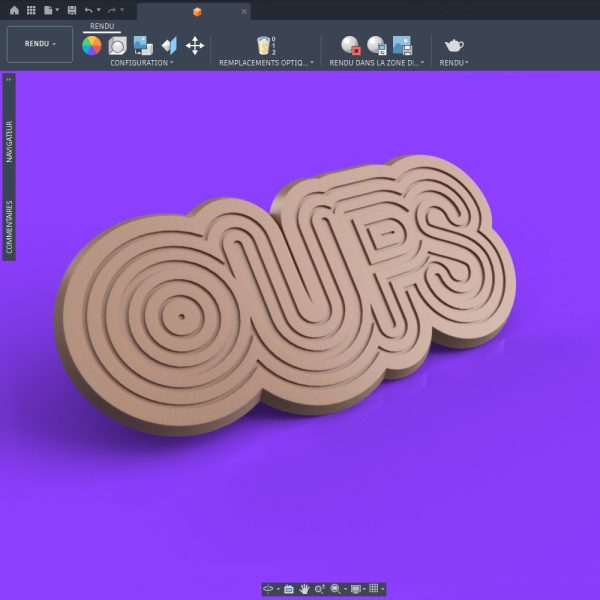Click the teapot Render icon
The height and width of the screenshot is (600, 600).
pyautogui.click(x=454, y=46)
